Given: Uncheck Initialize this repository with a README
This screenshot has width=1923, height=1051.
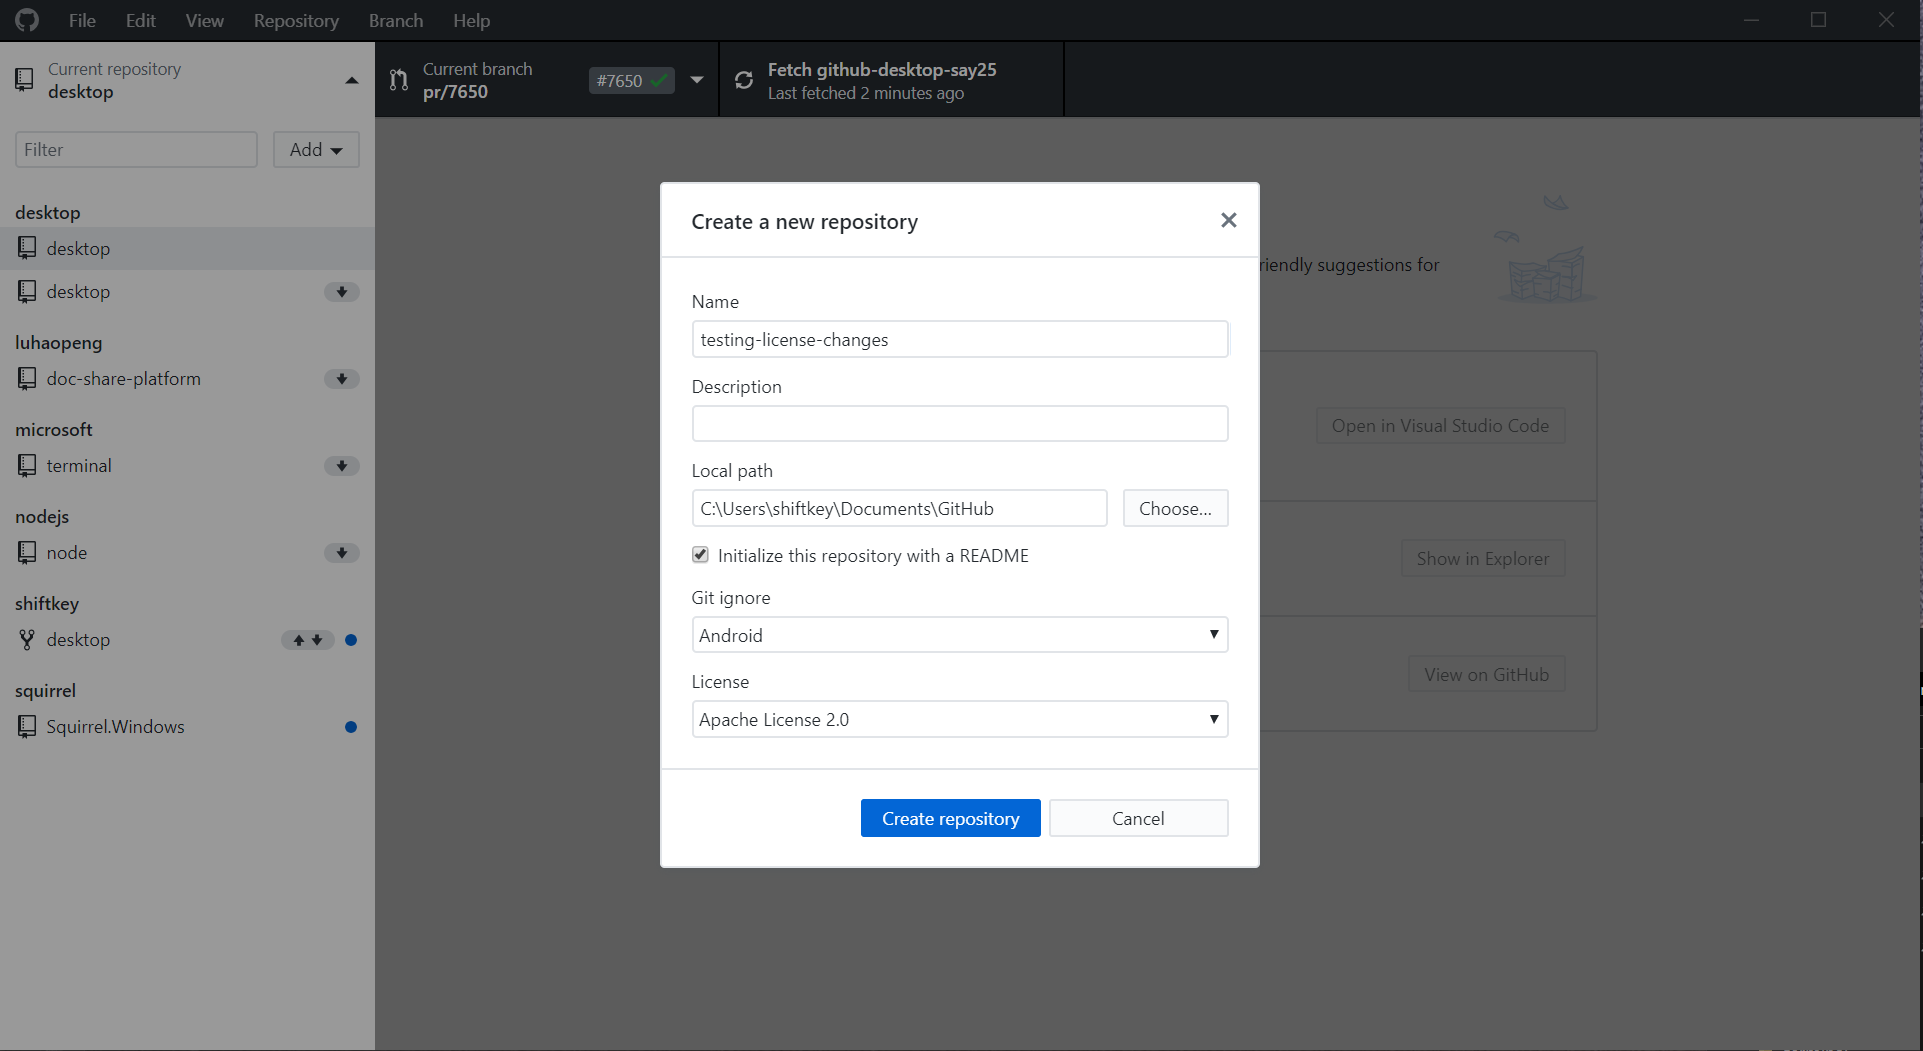Looking at the screenshot, I should [699, 554].
